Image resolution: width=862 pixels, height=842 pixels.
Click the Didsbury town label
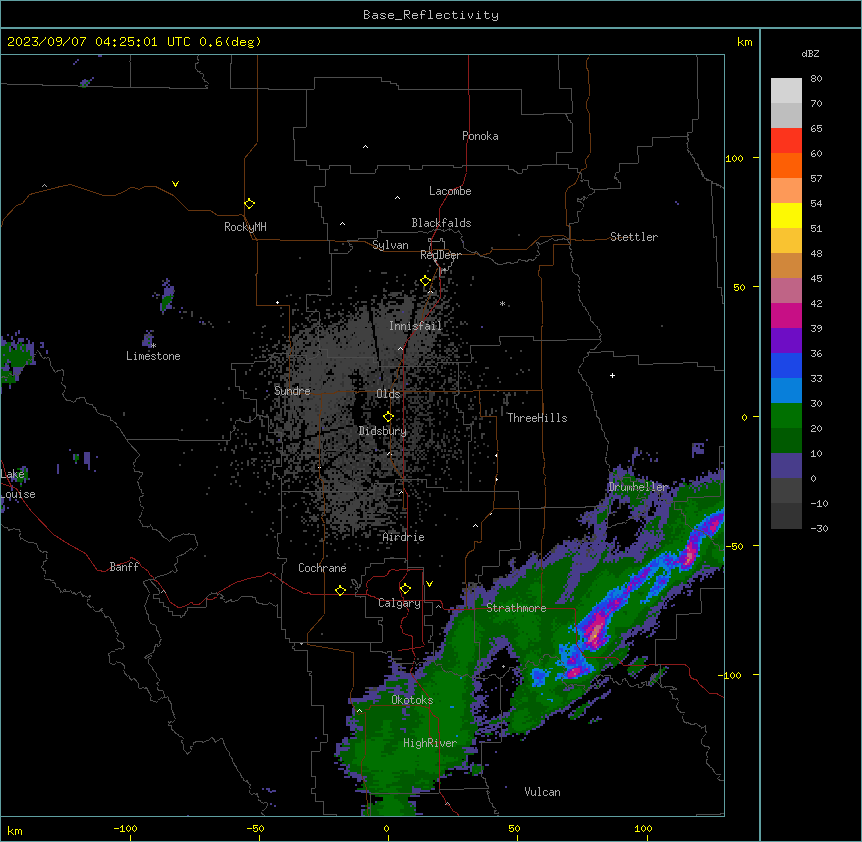tap(383, 431)
